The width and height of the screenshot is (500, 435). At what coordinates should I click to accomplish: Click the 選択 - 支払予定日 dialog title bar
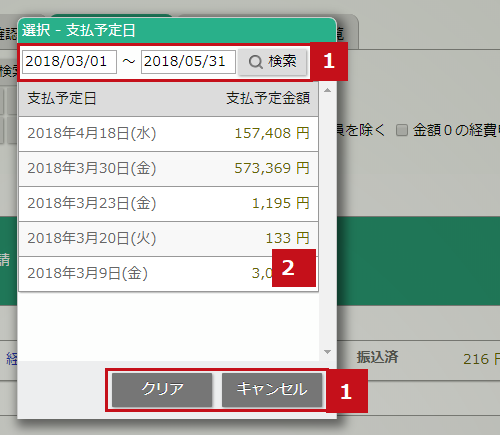tap(177, 31)
